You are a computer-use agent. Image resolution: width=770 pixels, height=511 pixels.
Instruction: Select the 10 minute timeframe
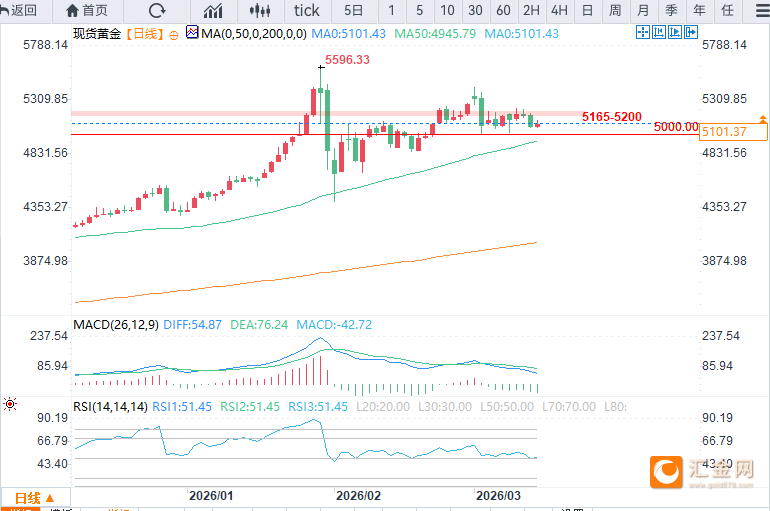pos(447,10)
